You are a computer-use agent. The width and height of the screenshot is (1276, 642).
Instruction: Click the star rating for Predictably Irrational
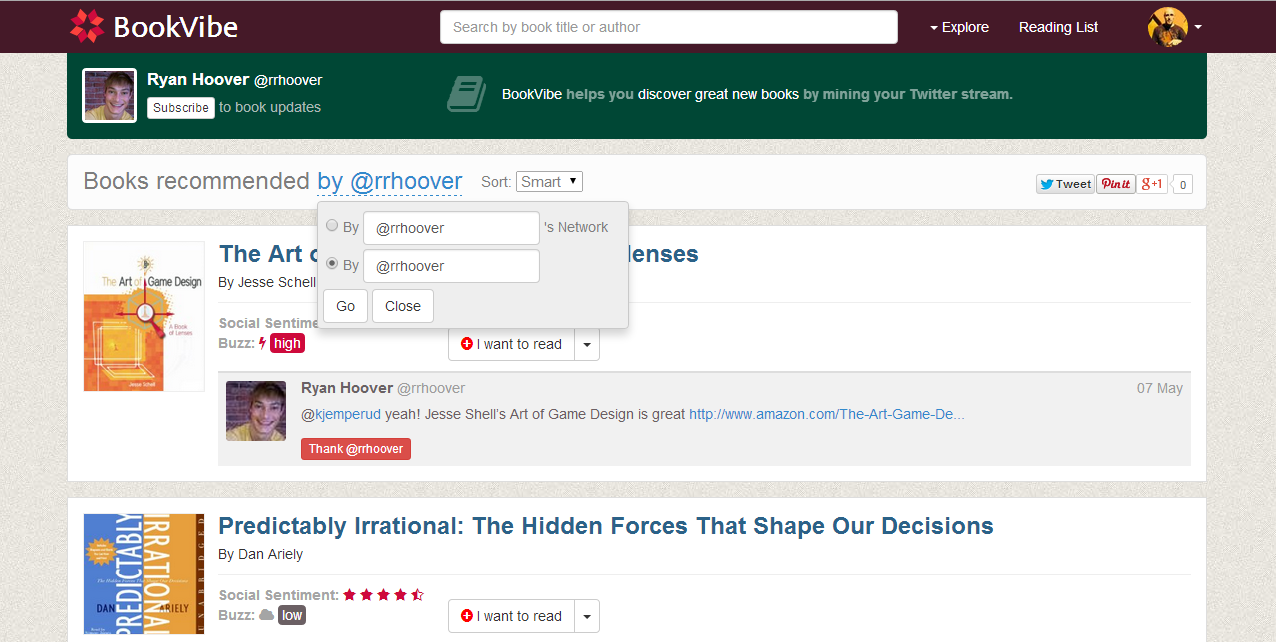(x=383, y=594)
